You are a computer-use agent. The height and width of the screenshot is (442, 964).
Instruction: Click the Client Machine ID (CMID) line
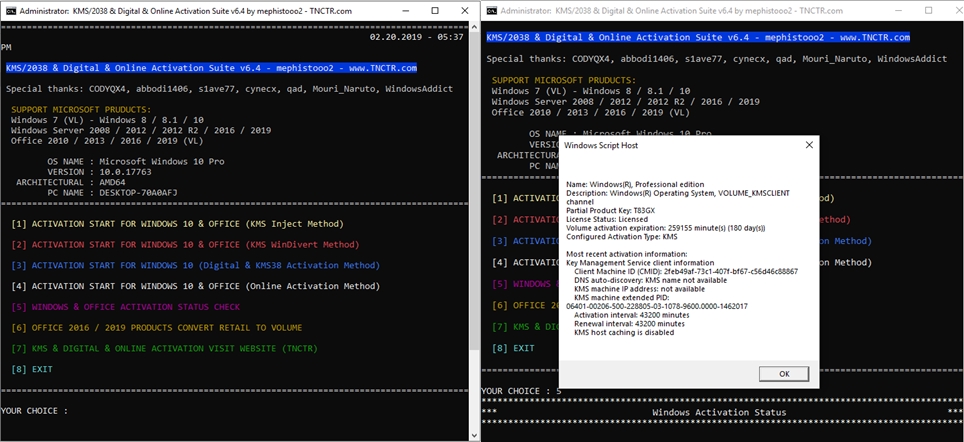(x=685, y=271)
